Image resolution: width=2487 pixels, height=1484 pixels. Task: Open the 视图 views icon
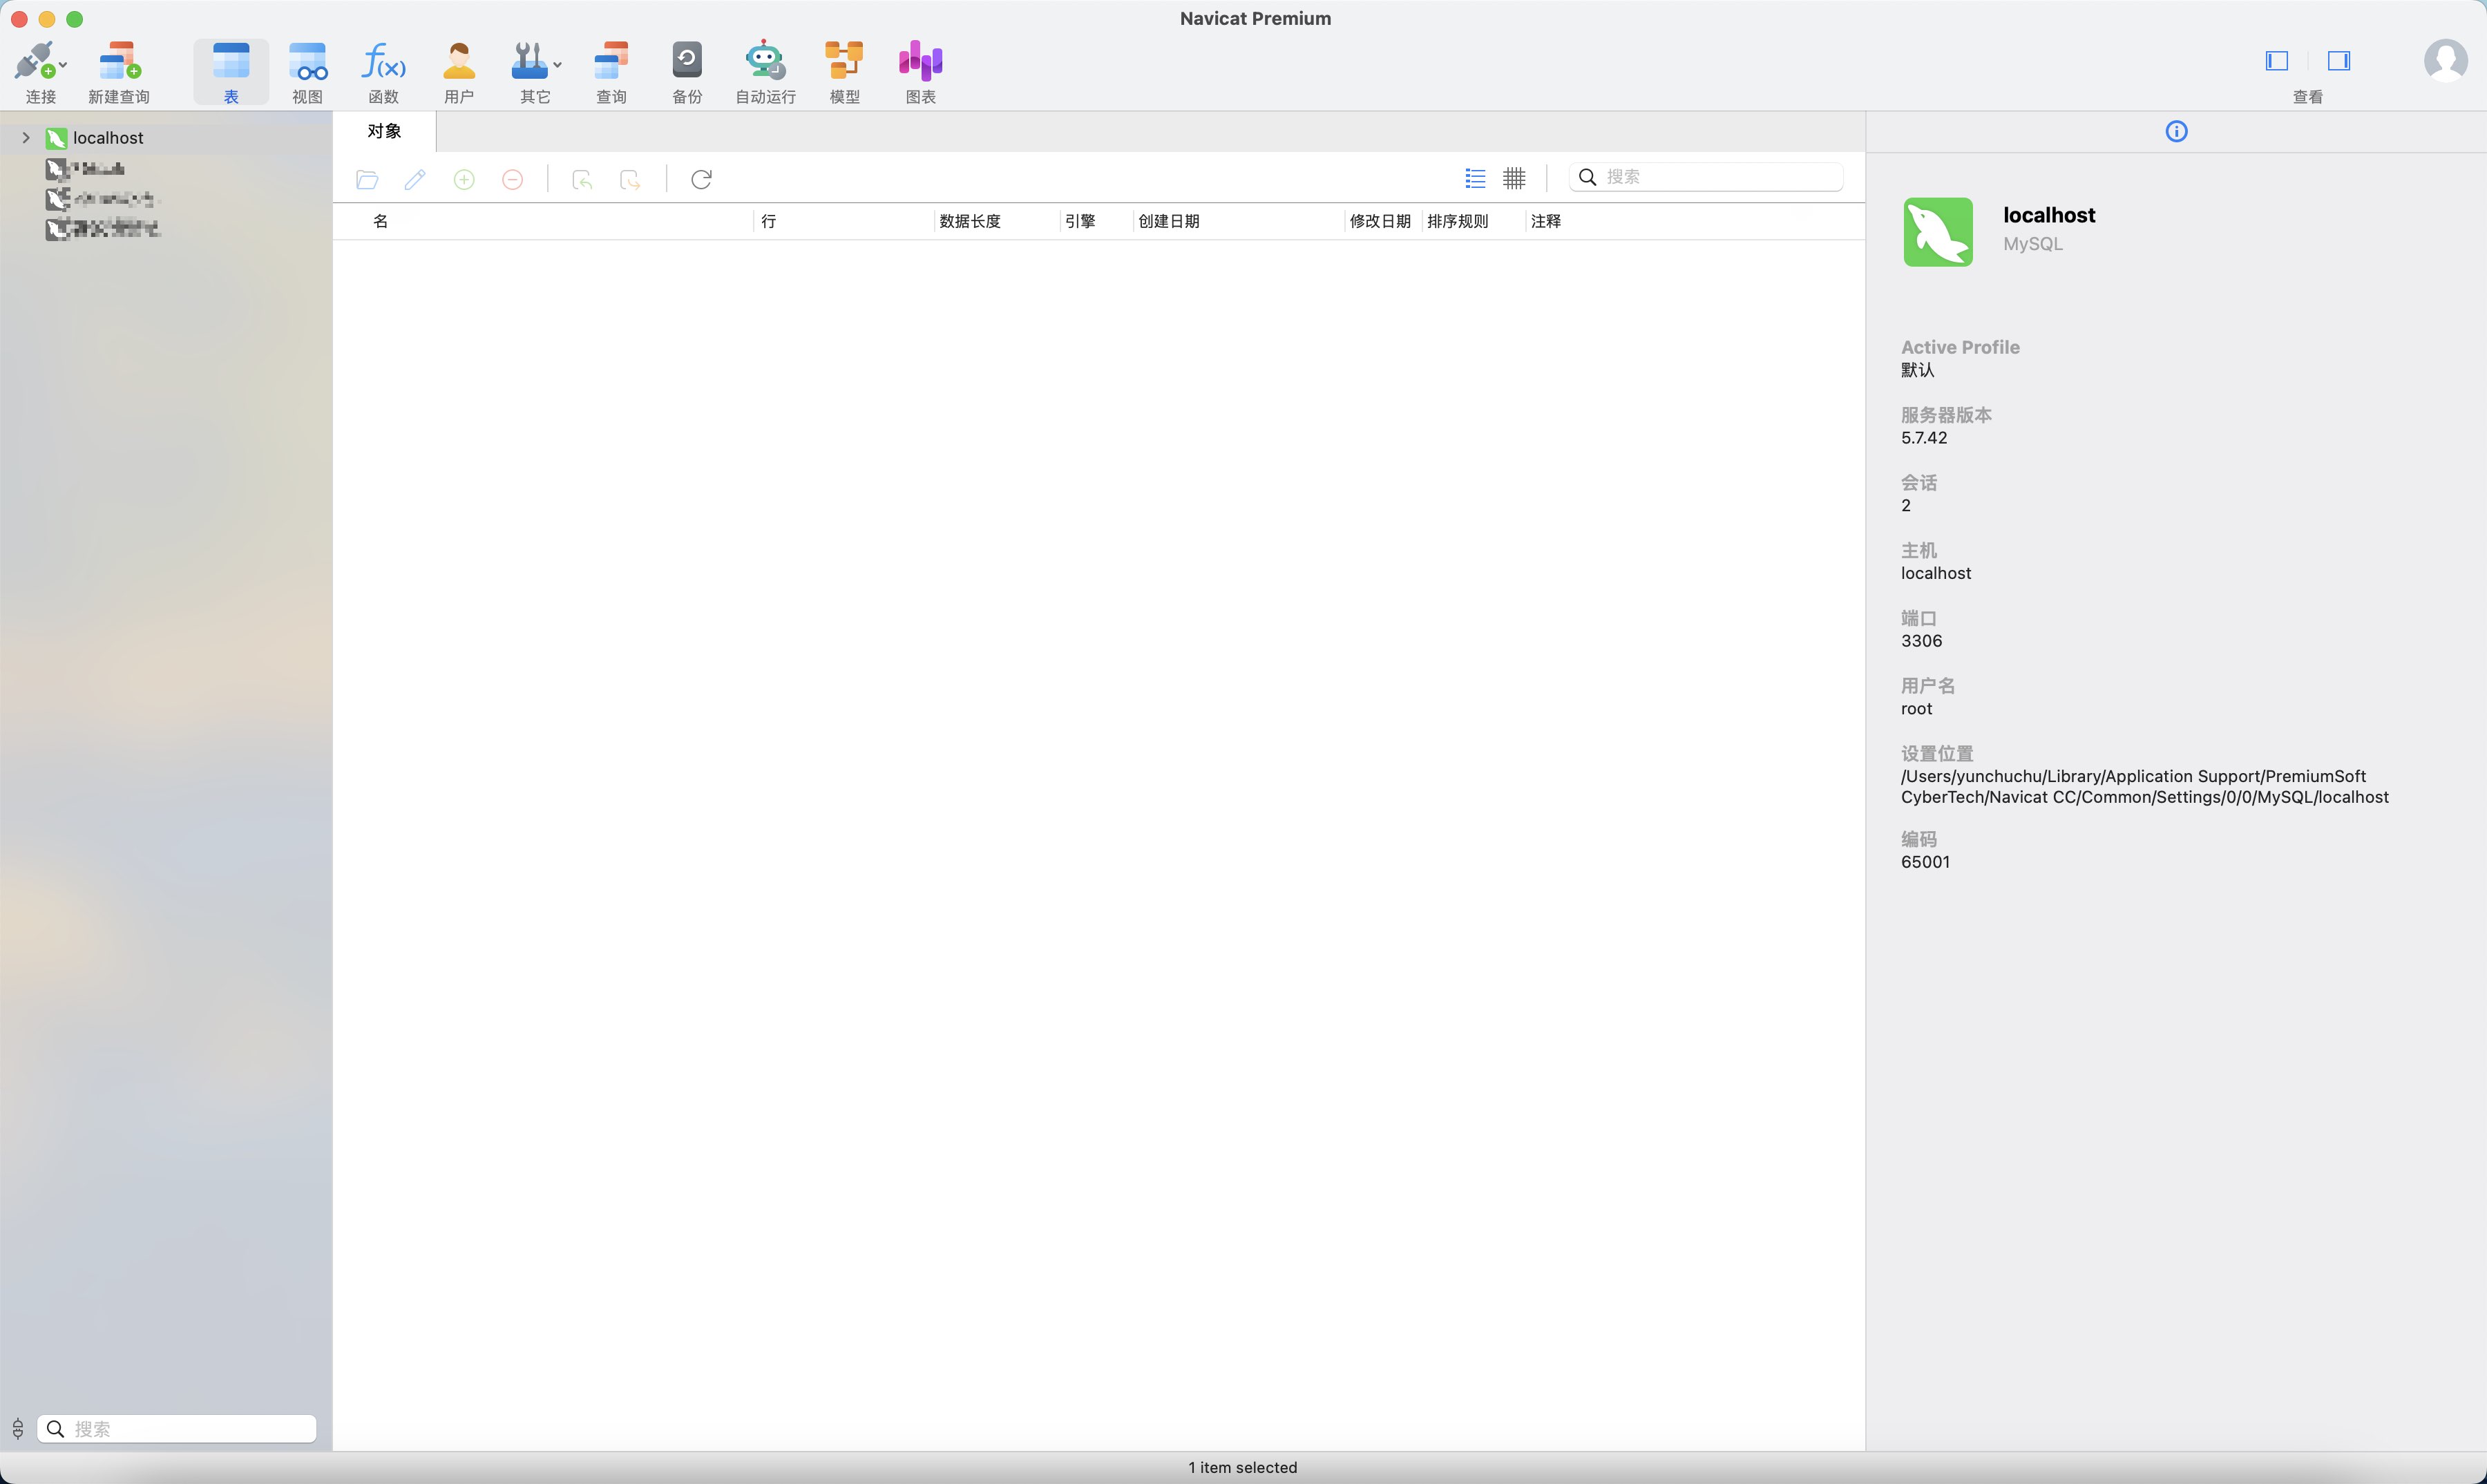(x=307, y=61)
